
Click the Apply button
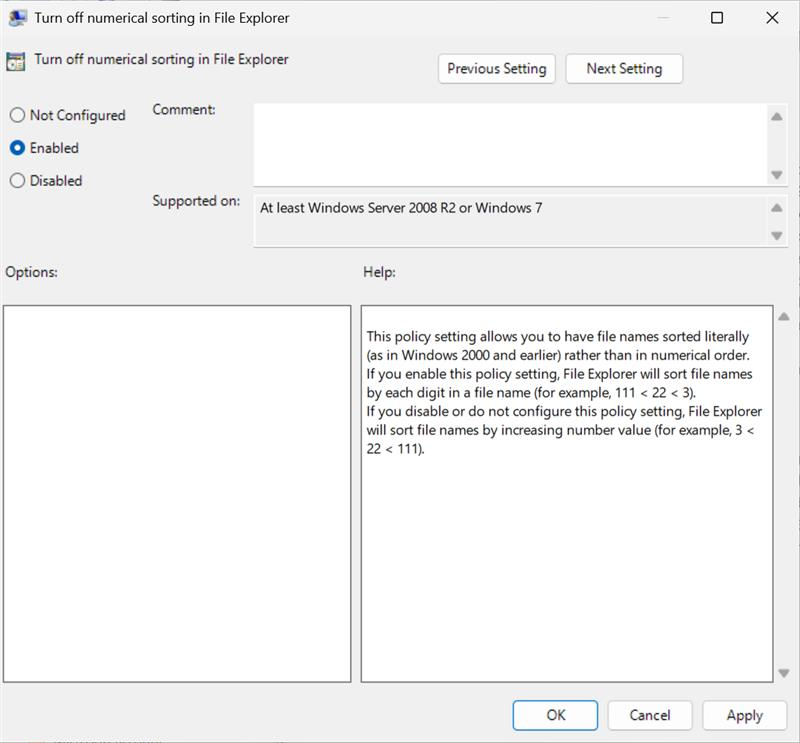[x=744, y=715]
